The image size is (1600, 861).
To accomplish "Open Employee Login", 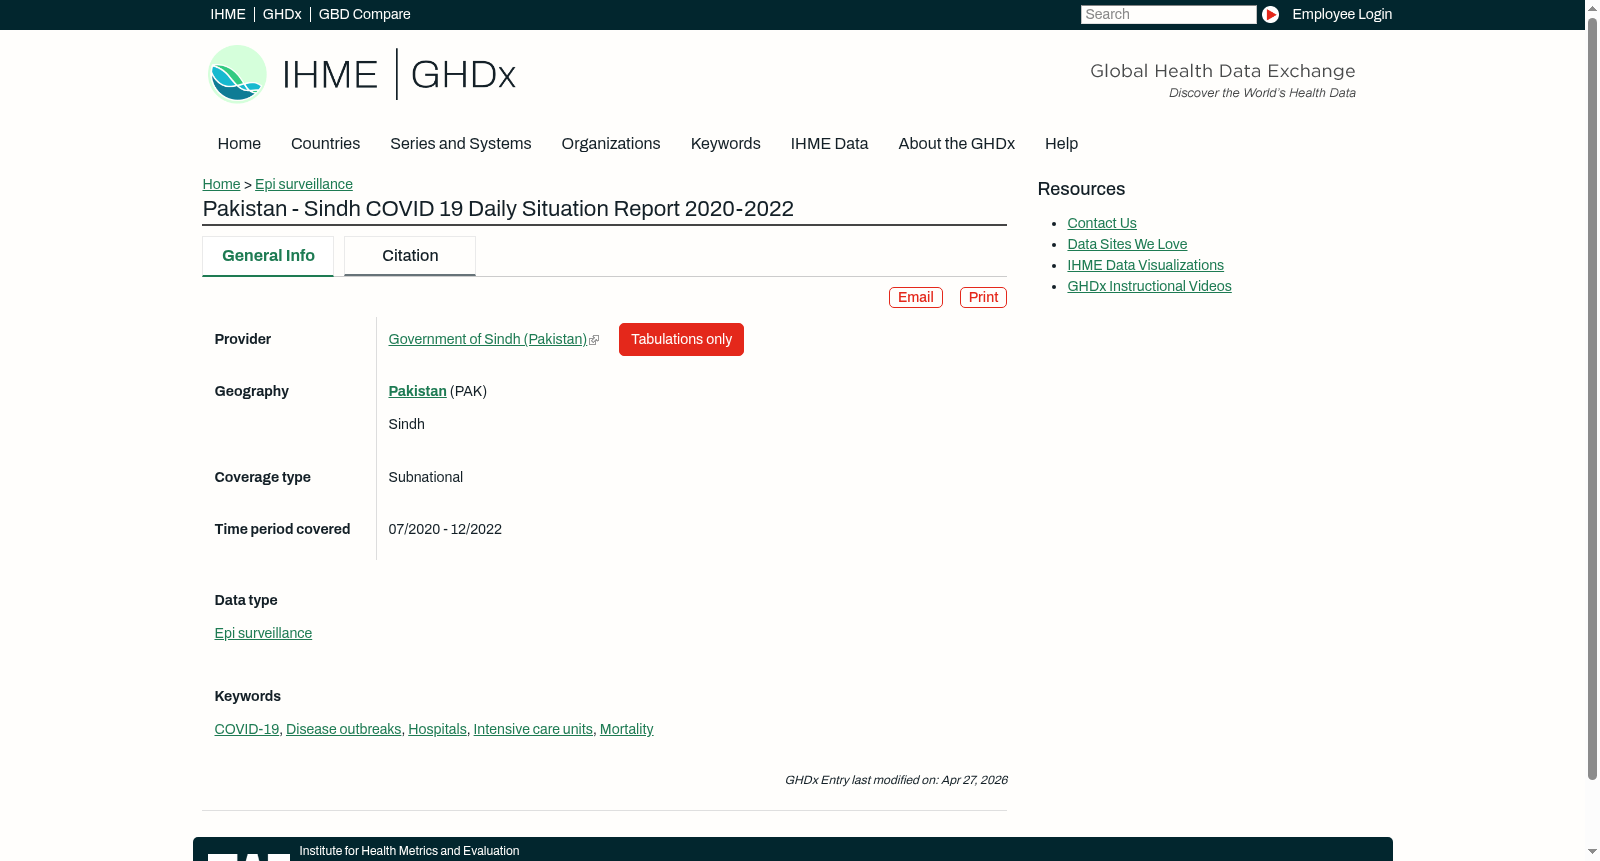I will [1342, 14].
